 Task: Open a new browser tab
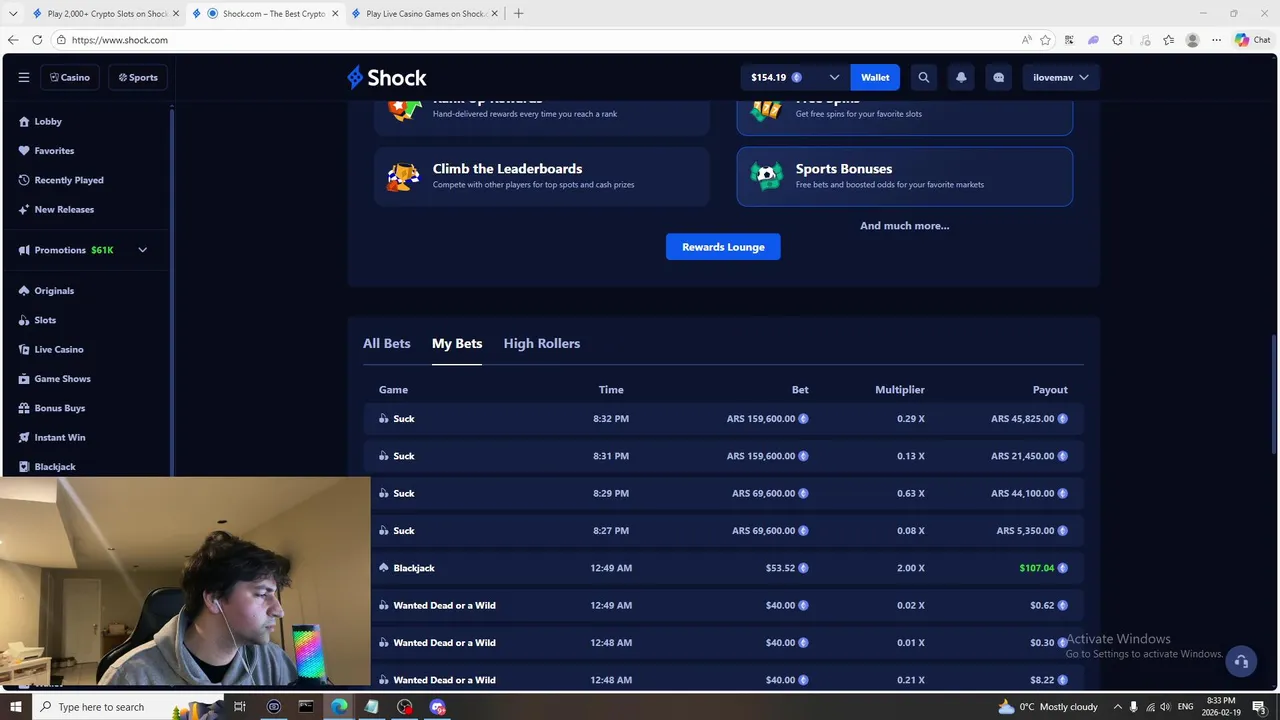pos(518,14)
